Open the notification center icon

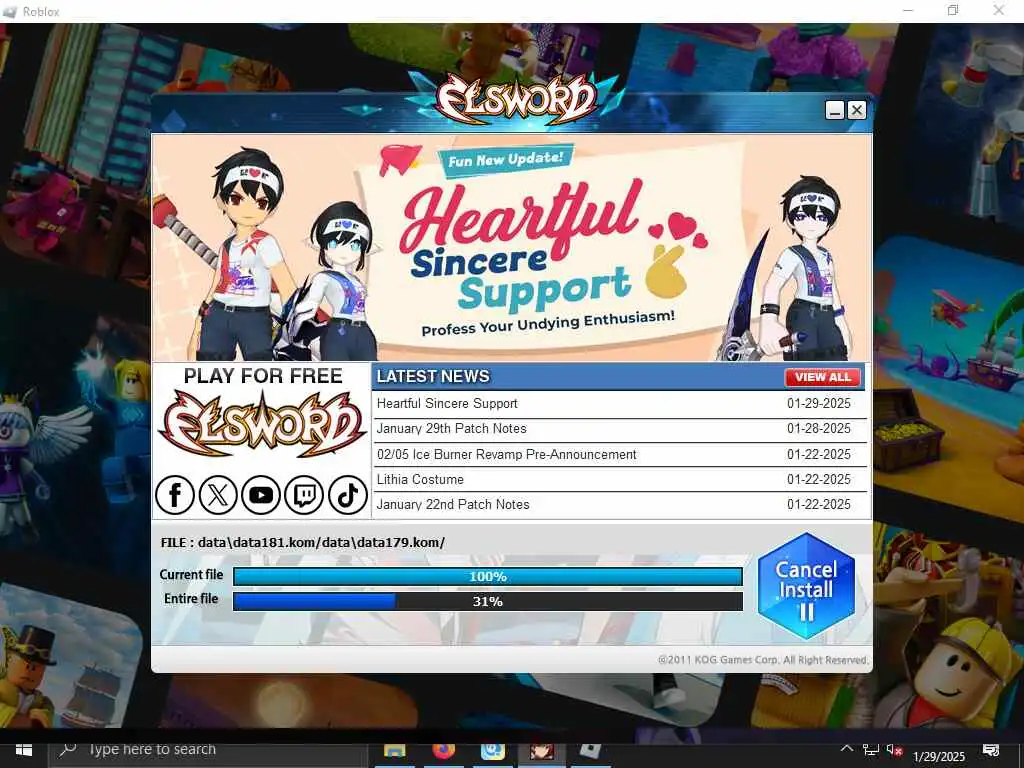pyautogui.click(x=991, y=750)
